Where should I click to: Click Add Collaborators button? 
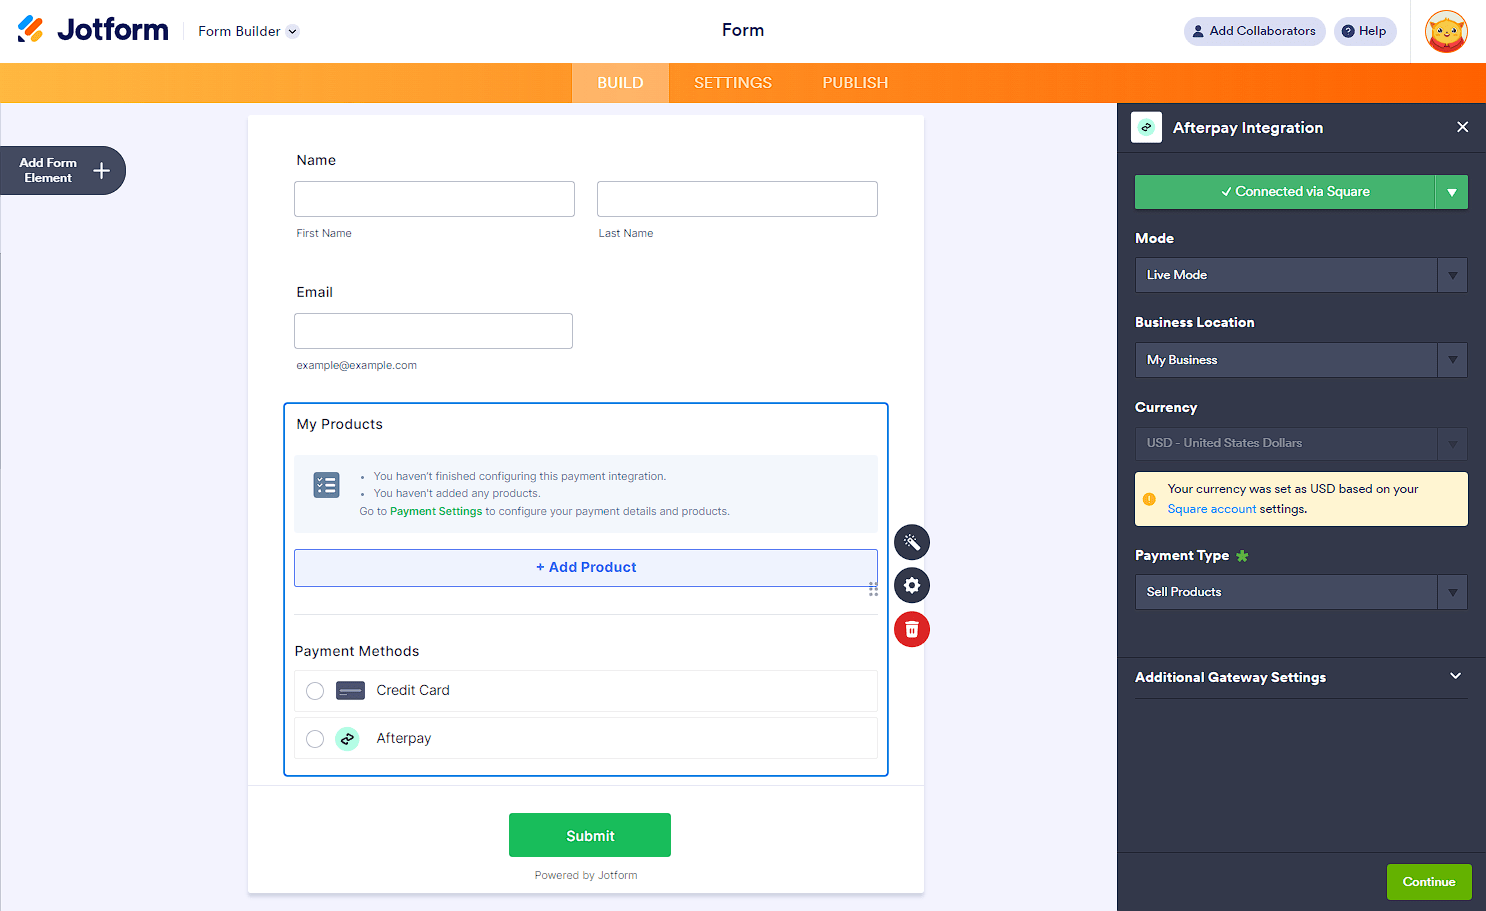click(x=1254, y=31)
